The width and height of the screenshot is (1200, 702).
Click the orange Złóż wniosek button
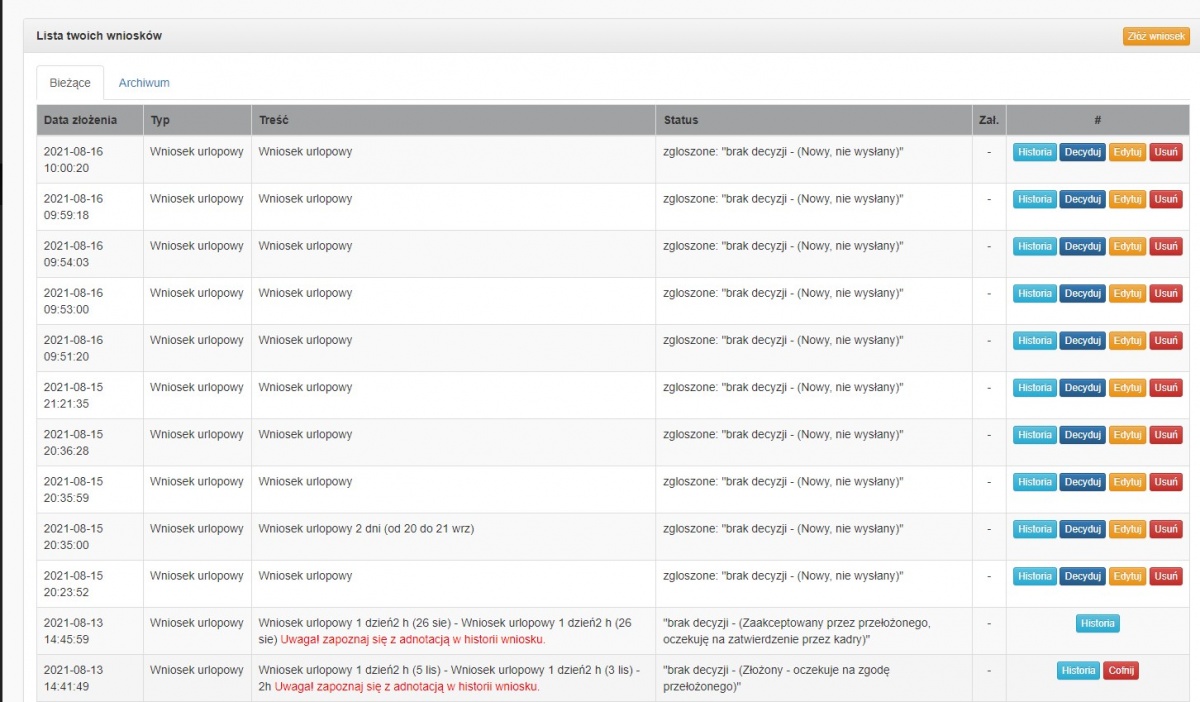coord(1156,36)
